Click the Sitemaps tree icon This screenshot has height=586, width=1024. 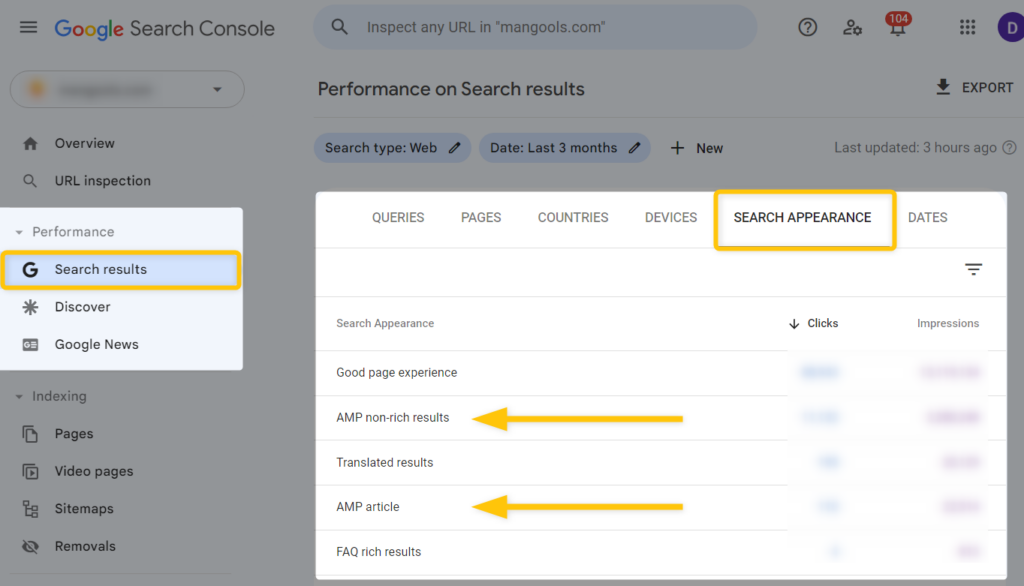point(30,509)
